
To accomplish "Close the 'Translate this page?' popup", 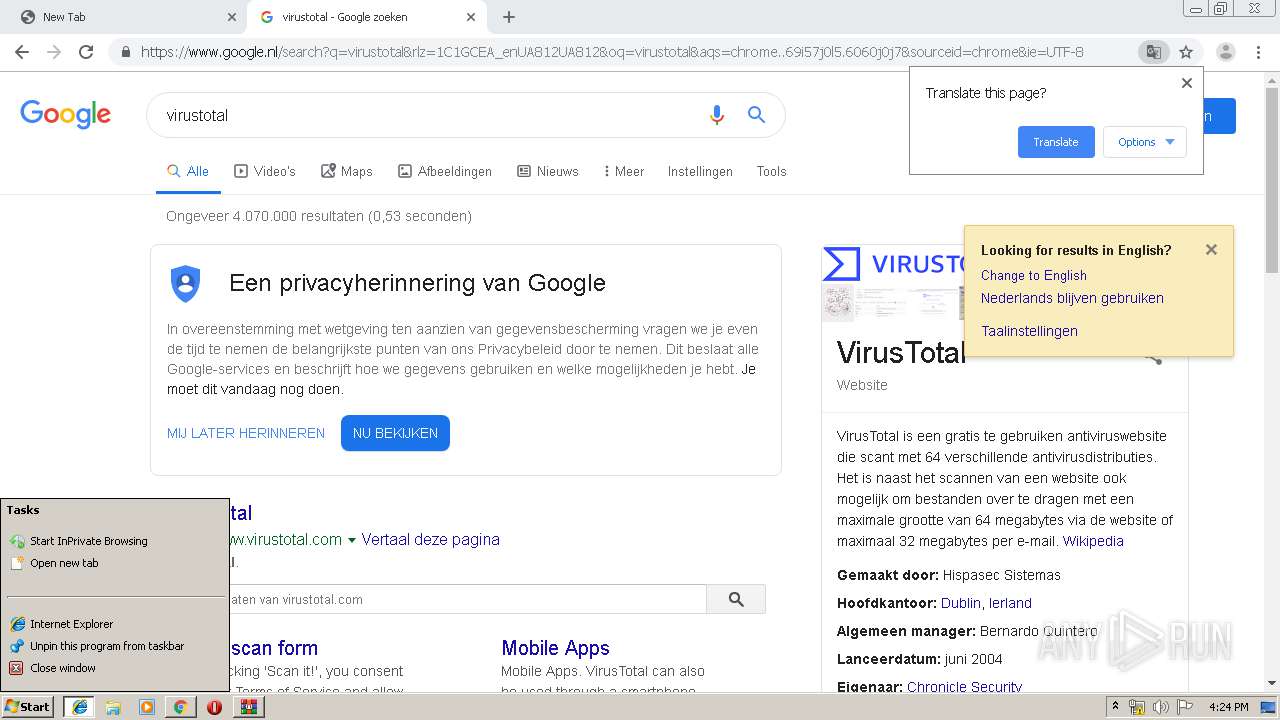I will tap(1187, 83).
